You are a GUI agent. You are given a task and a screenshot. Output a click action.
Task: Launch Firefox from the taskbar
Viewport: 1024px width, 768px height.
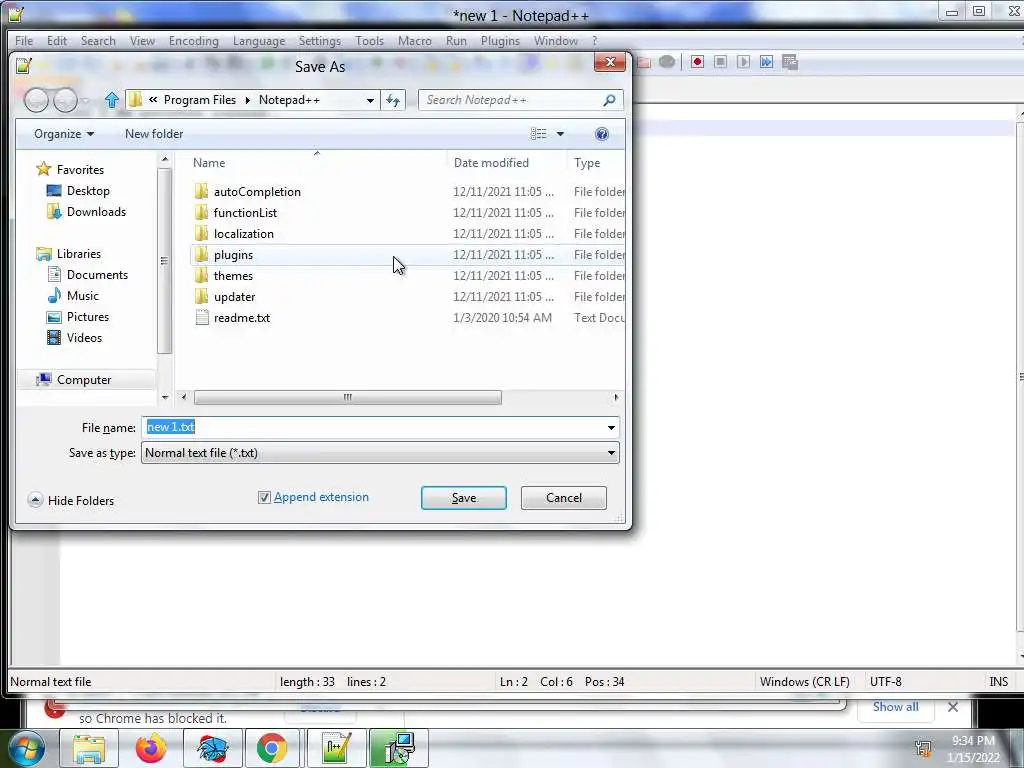150,748
